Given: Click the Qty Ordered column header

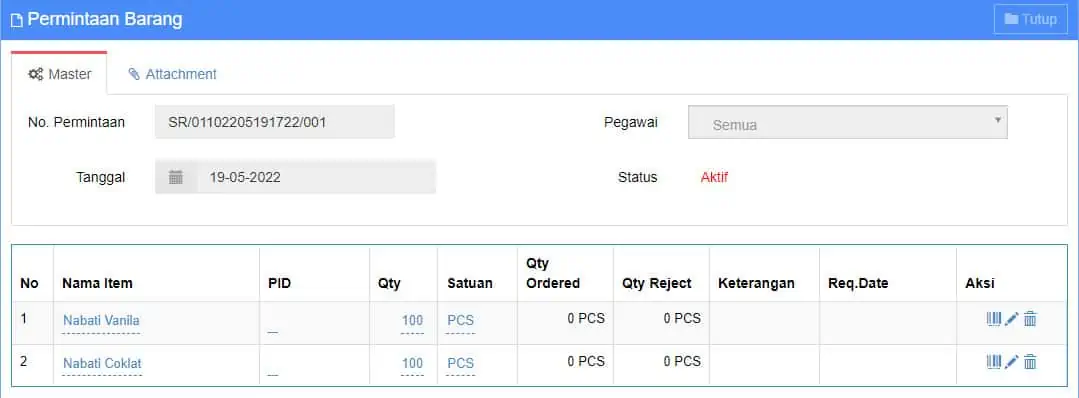Looking at the screenshot, I should 553,273.
